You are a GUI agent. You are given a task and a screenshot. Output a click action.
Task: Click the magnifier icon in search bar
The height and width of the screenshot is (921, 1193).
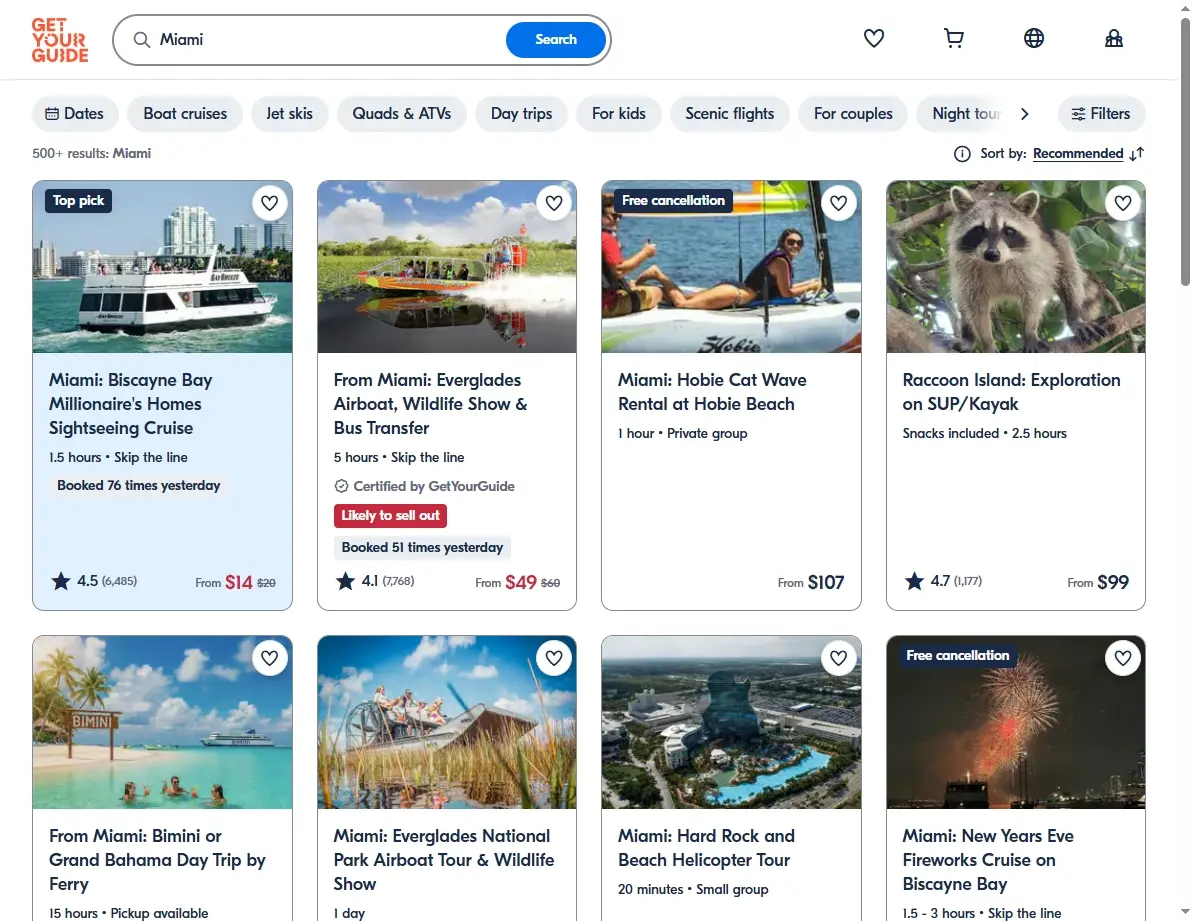(x=142, y=40)
